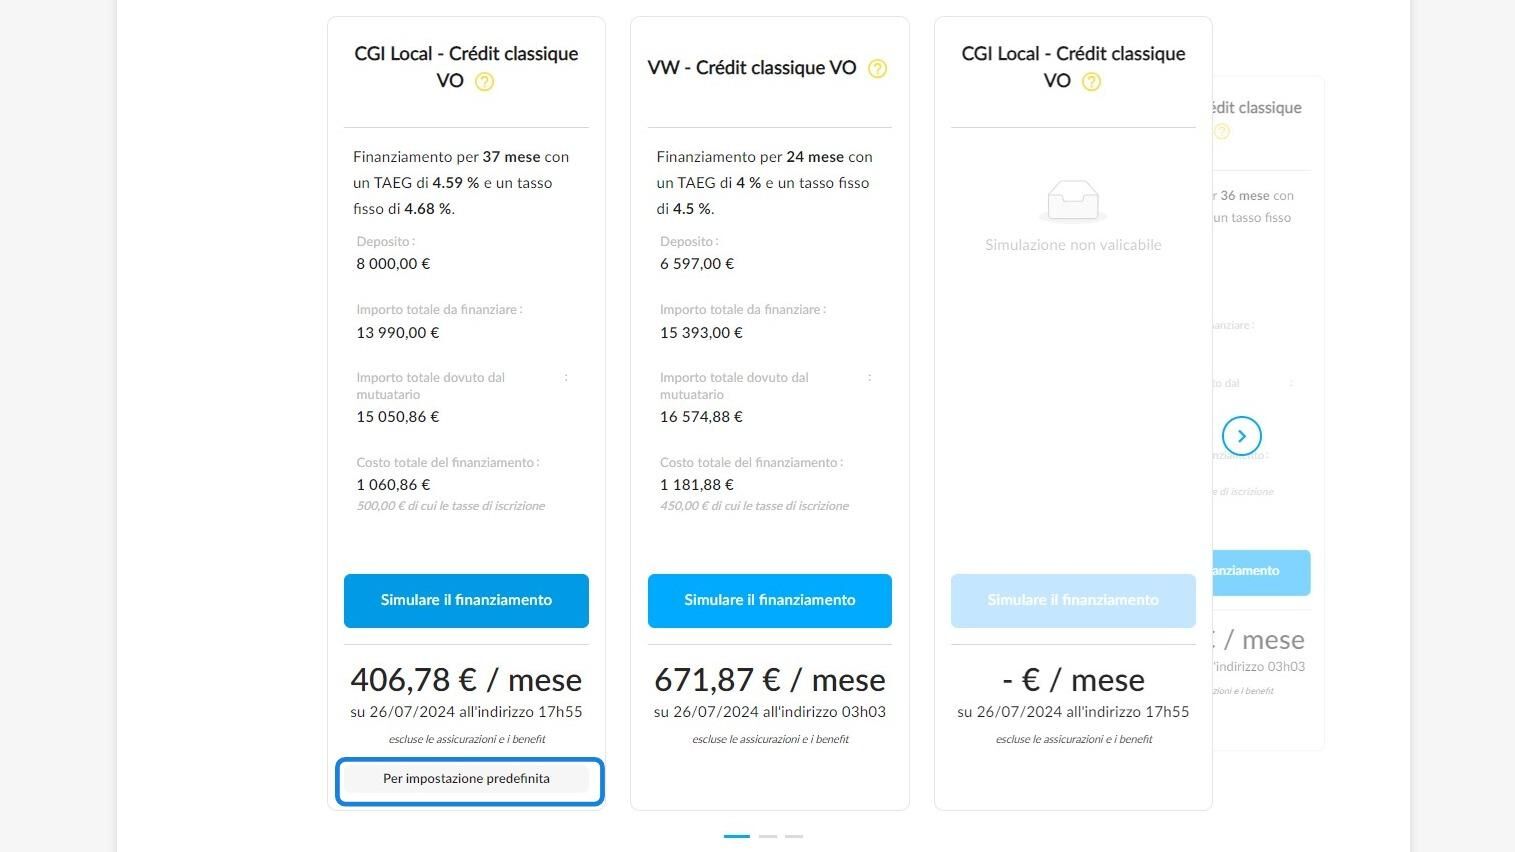Click partially visible financing button on fourth card
1515x852 pixels.
(1261, 573)
